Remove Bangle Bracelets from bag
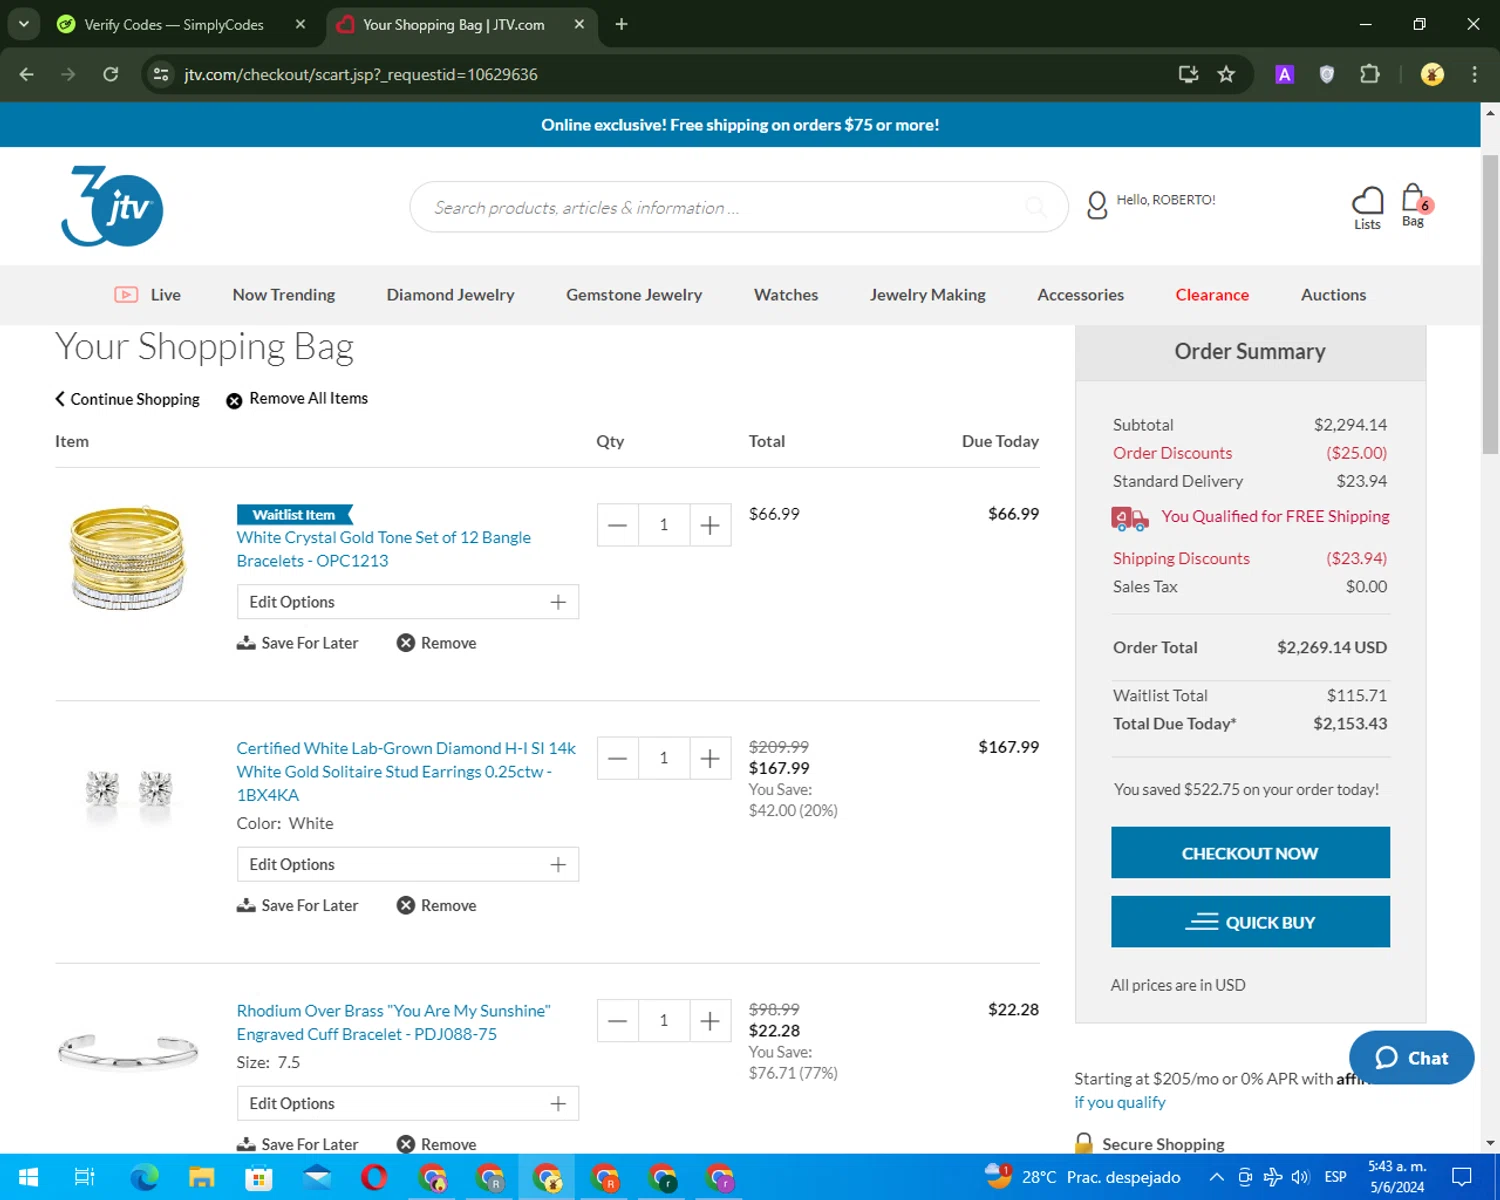The width and height of the screenshot is (1500, 1200). pos(437,643)
